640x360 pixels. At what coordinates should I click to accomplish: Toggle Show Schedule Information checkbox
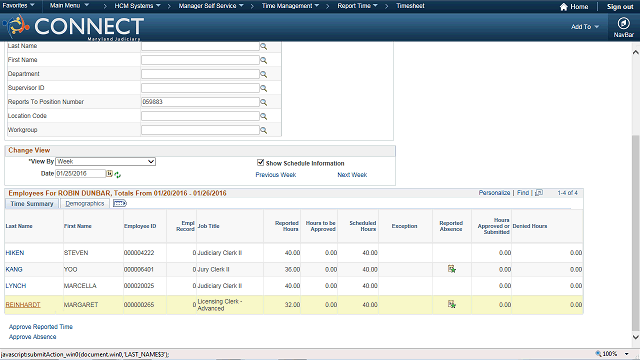(260, 162)
